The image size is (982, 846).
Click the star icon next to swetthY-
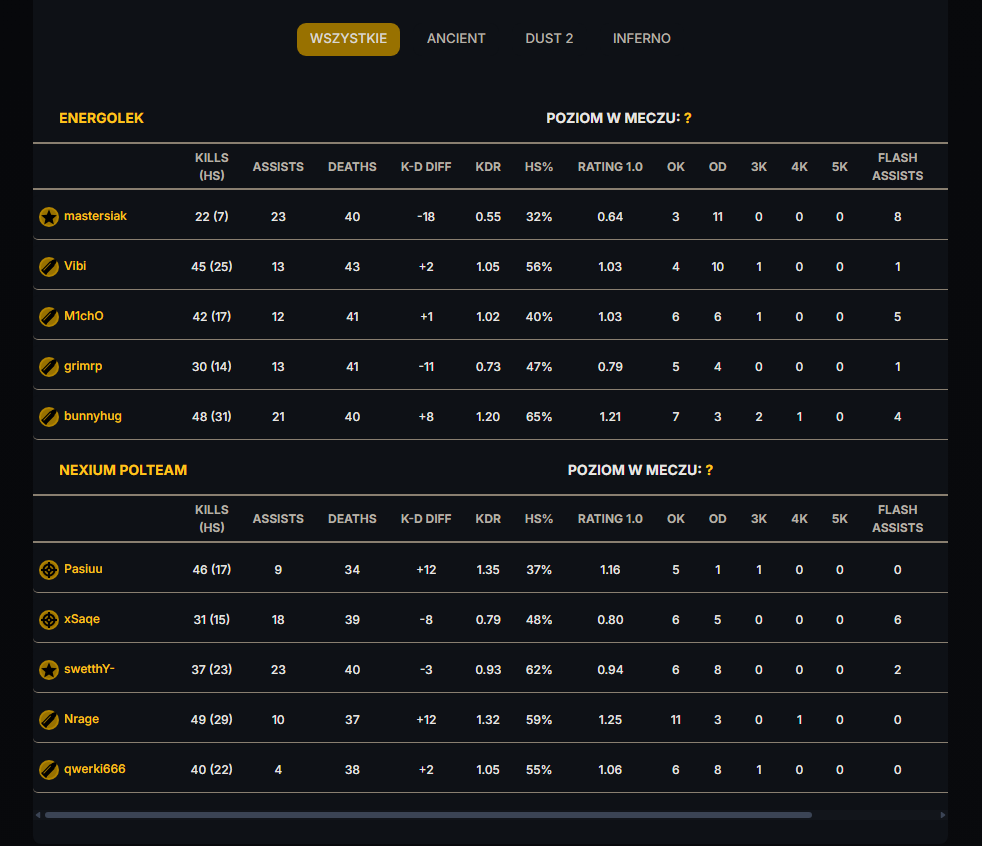(x=49, y=670)
